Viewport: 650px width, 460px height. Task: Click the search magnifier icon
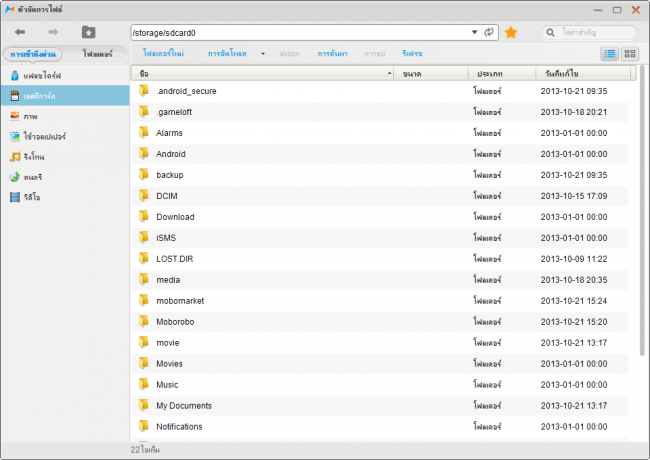[551, 32]
